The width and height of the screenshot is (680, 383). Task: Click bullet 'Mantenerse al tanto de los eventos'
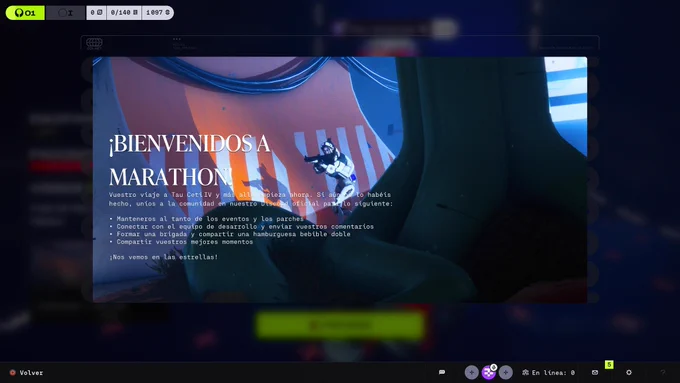tap(210, 219)
